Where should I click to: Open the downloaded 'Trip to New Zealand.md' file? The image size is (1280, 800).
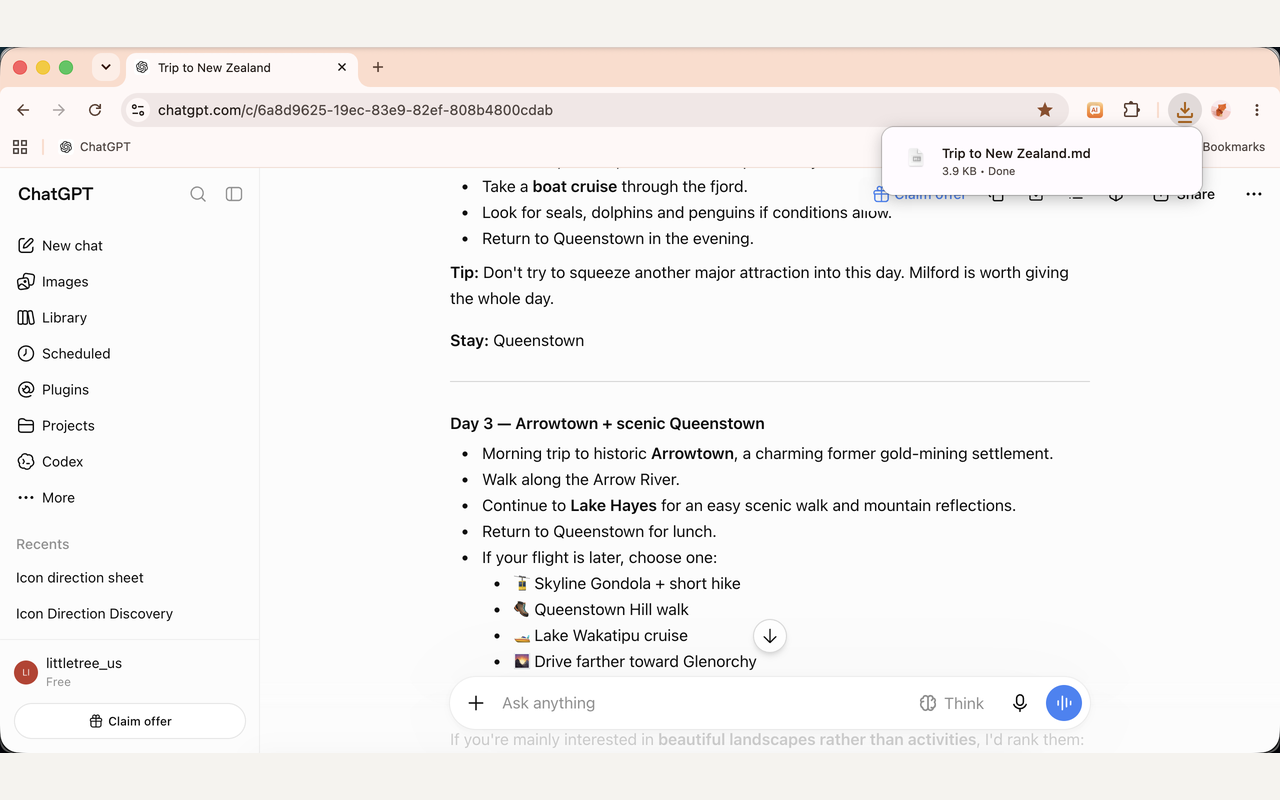[x=1042, y=161]
